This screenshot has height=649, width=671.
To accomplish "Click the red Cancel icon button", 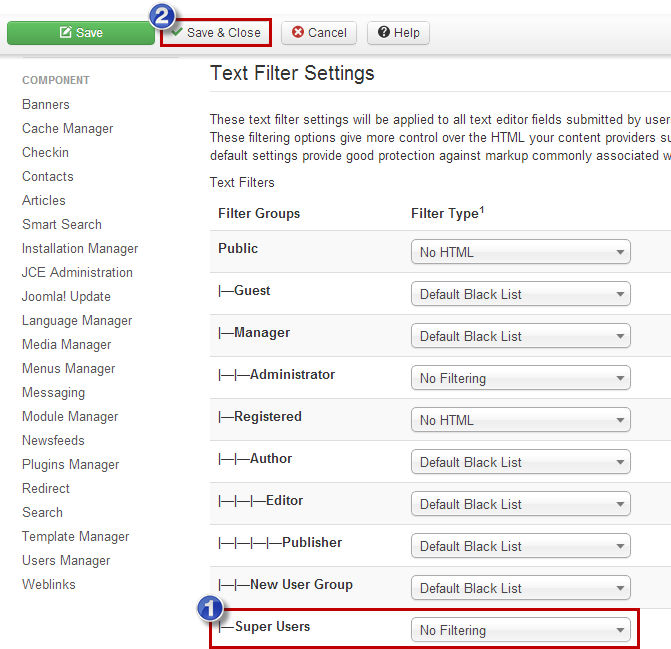I will (319, 33).
